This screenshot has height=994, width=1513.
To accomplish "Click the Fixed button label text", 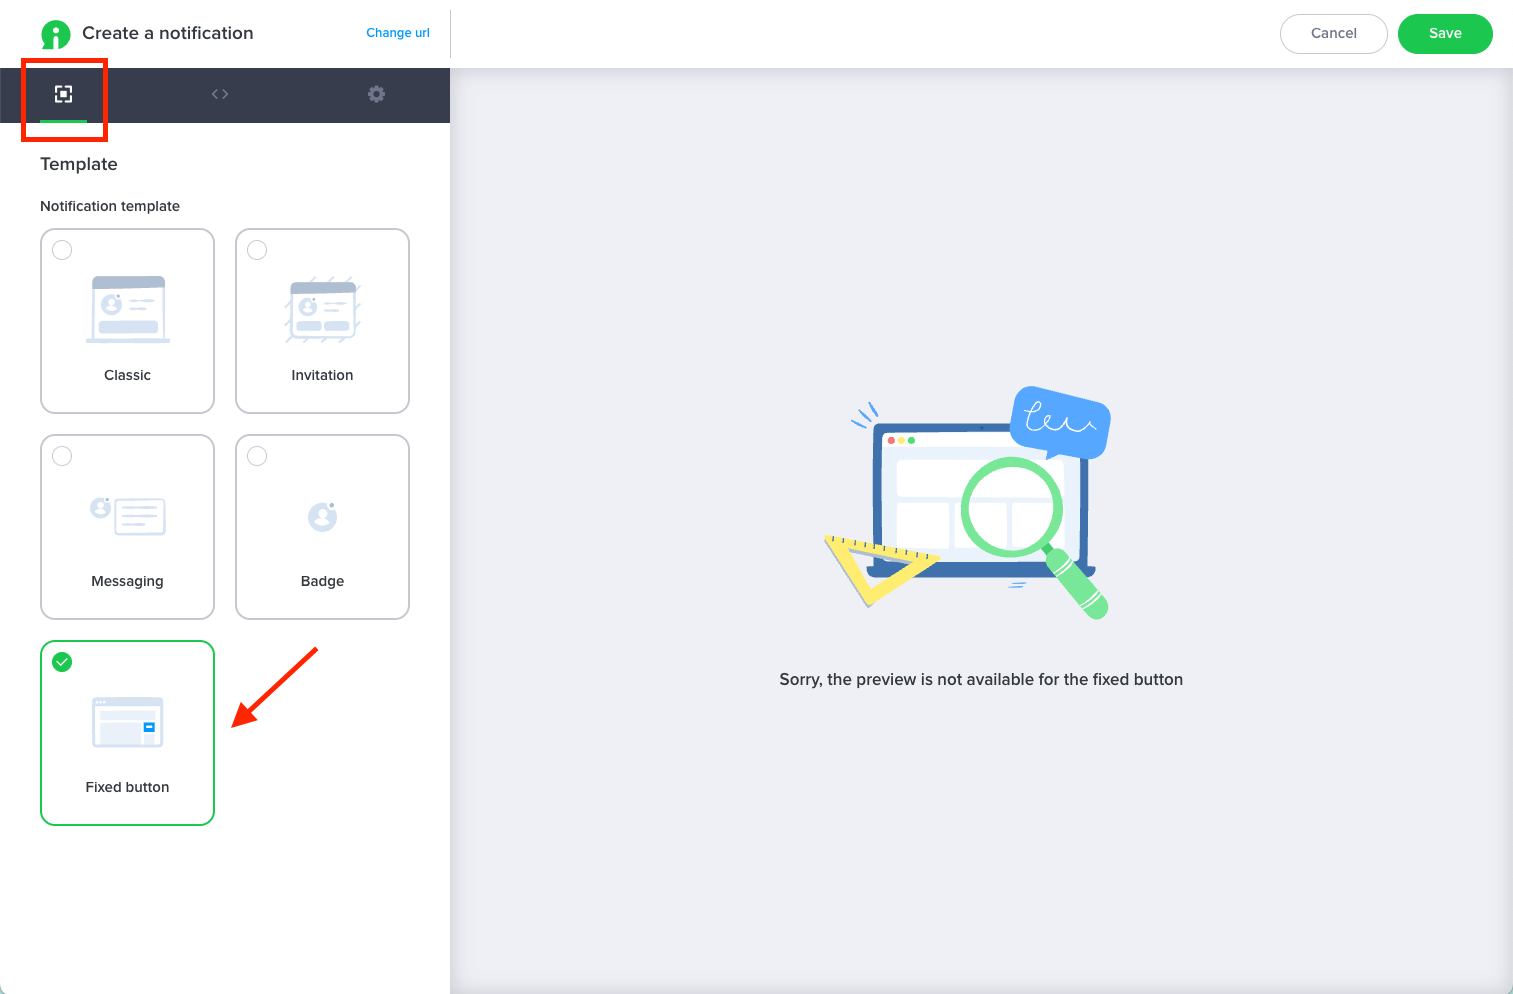I will [x=127, y=787].
